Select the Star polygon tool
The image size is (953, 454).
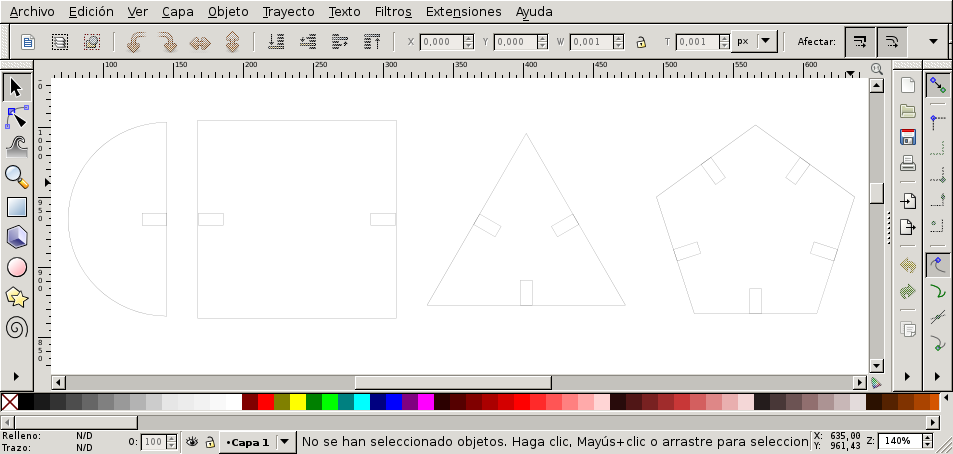[16, 298]
